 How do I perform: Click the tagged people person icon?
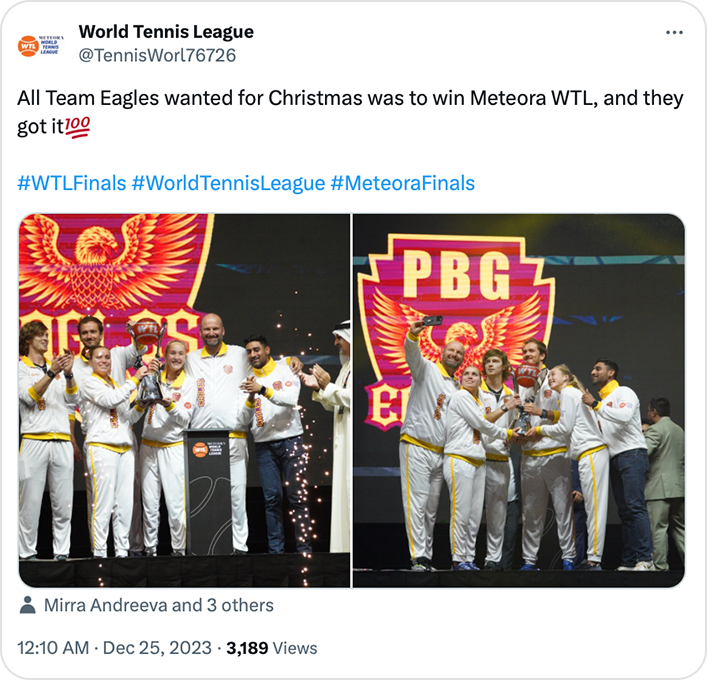[28, 605]
